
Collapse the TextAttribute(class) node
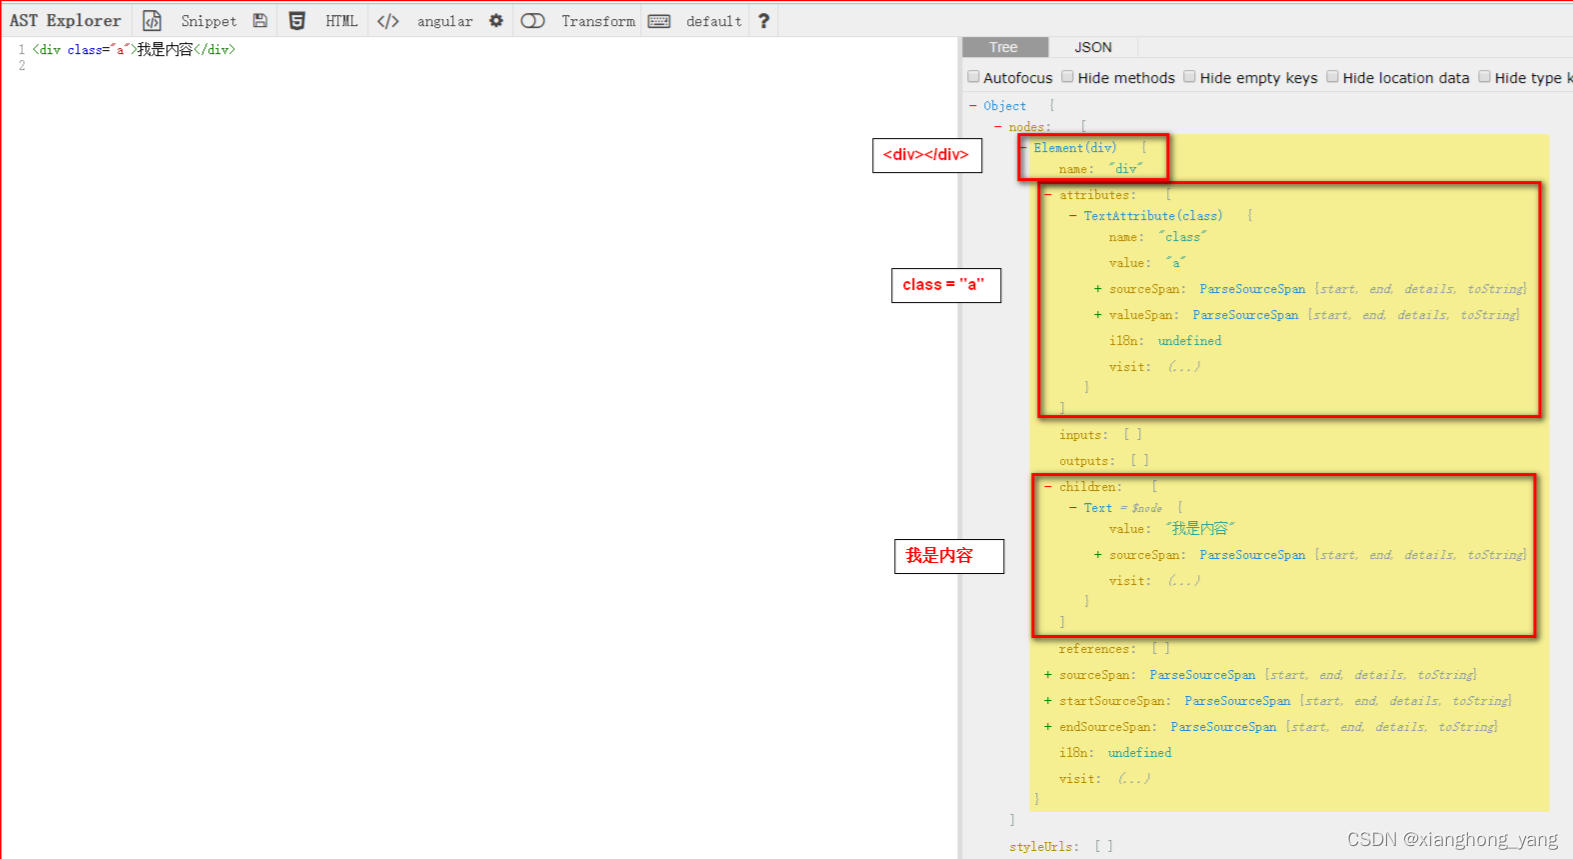[1073, 216]
